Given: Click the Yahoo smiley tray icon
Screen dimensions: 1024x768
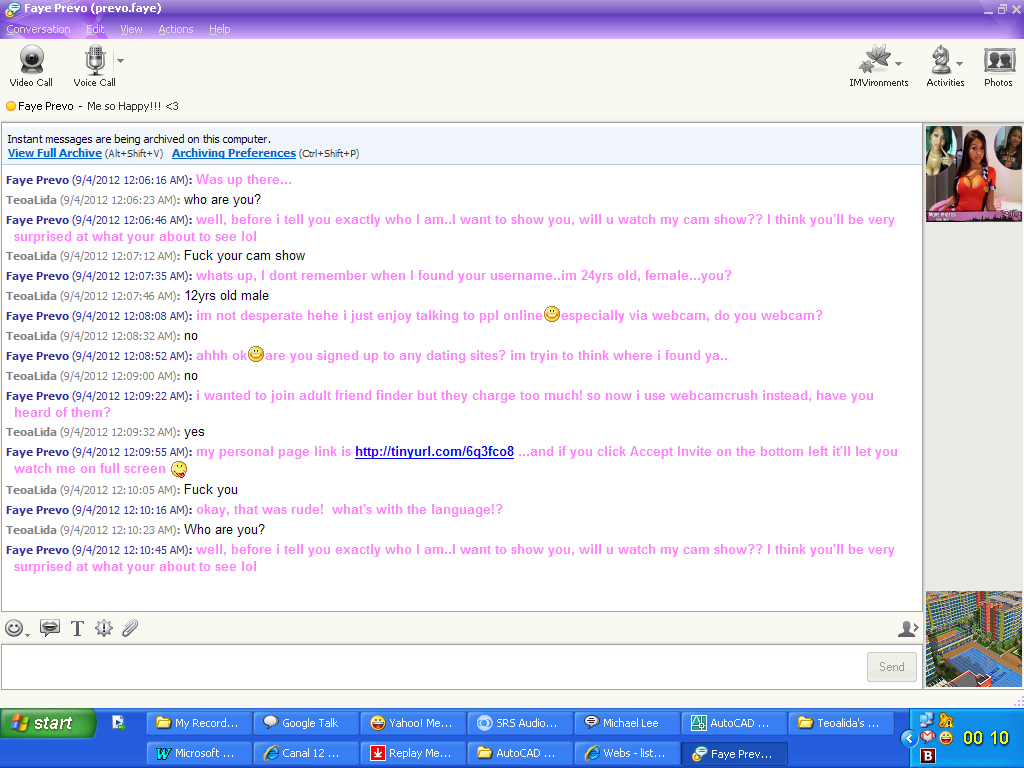Looking at the screenshot, I should (x=946, y=738).
